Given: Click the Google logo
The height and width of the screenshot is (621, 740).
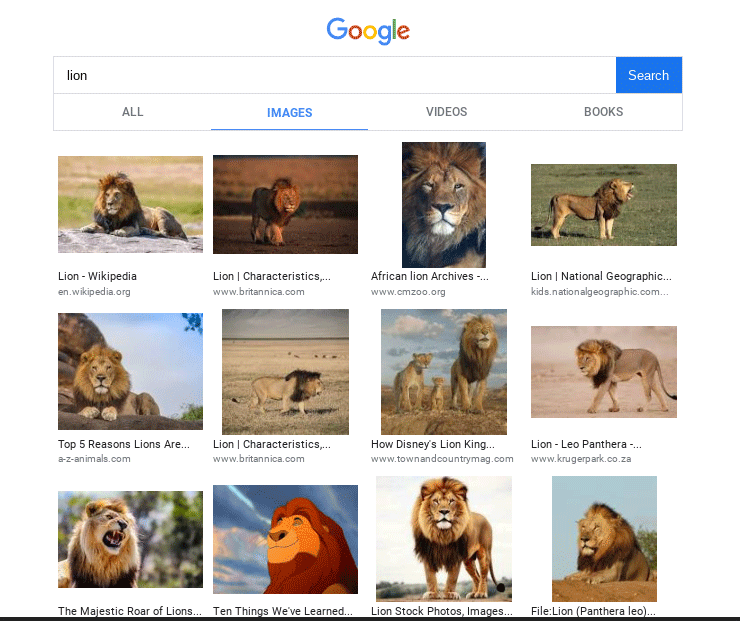Looking at the screenshot, I should pos(368,31).
